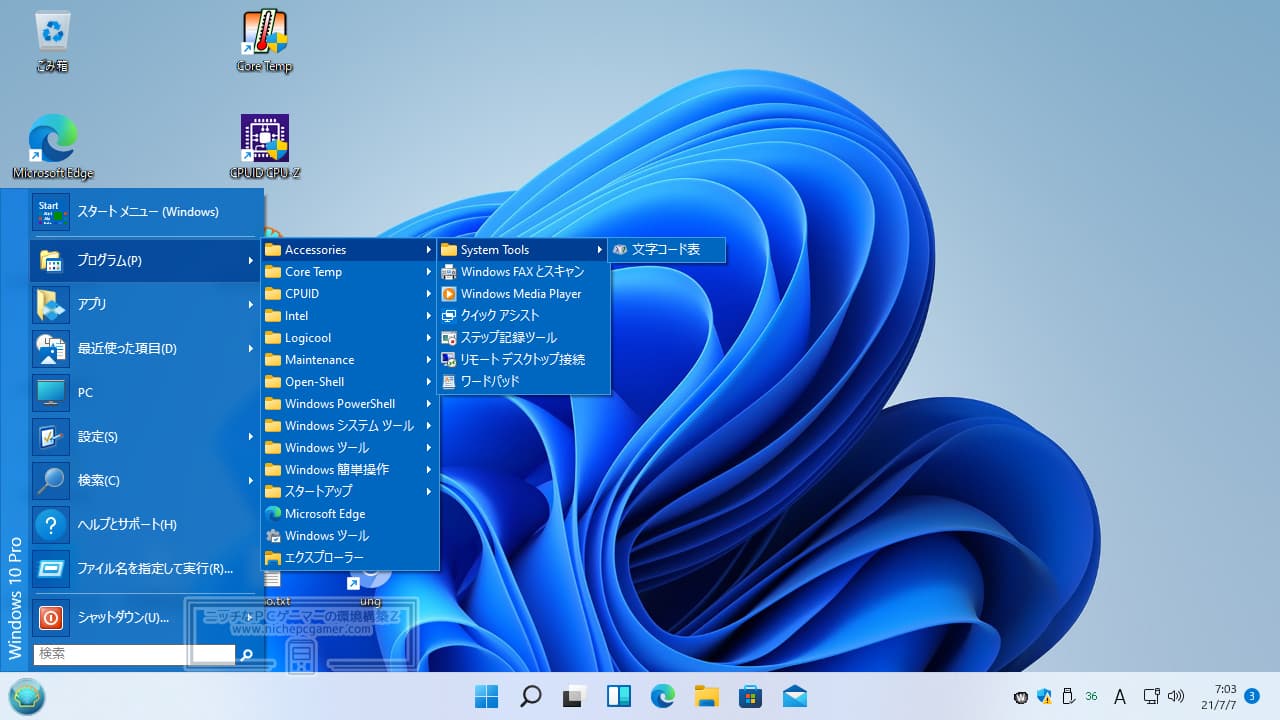The image size is (1280, 720).
Task: Open Microsoft Store from the taskbar
Action: tap(750, 697)
